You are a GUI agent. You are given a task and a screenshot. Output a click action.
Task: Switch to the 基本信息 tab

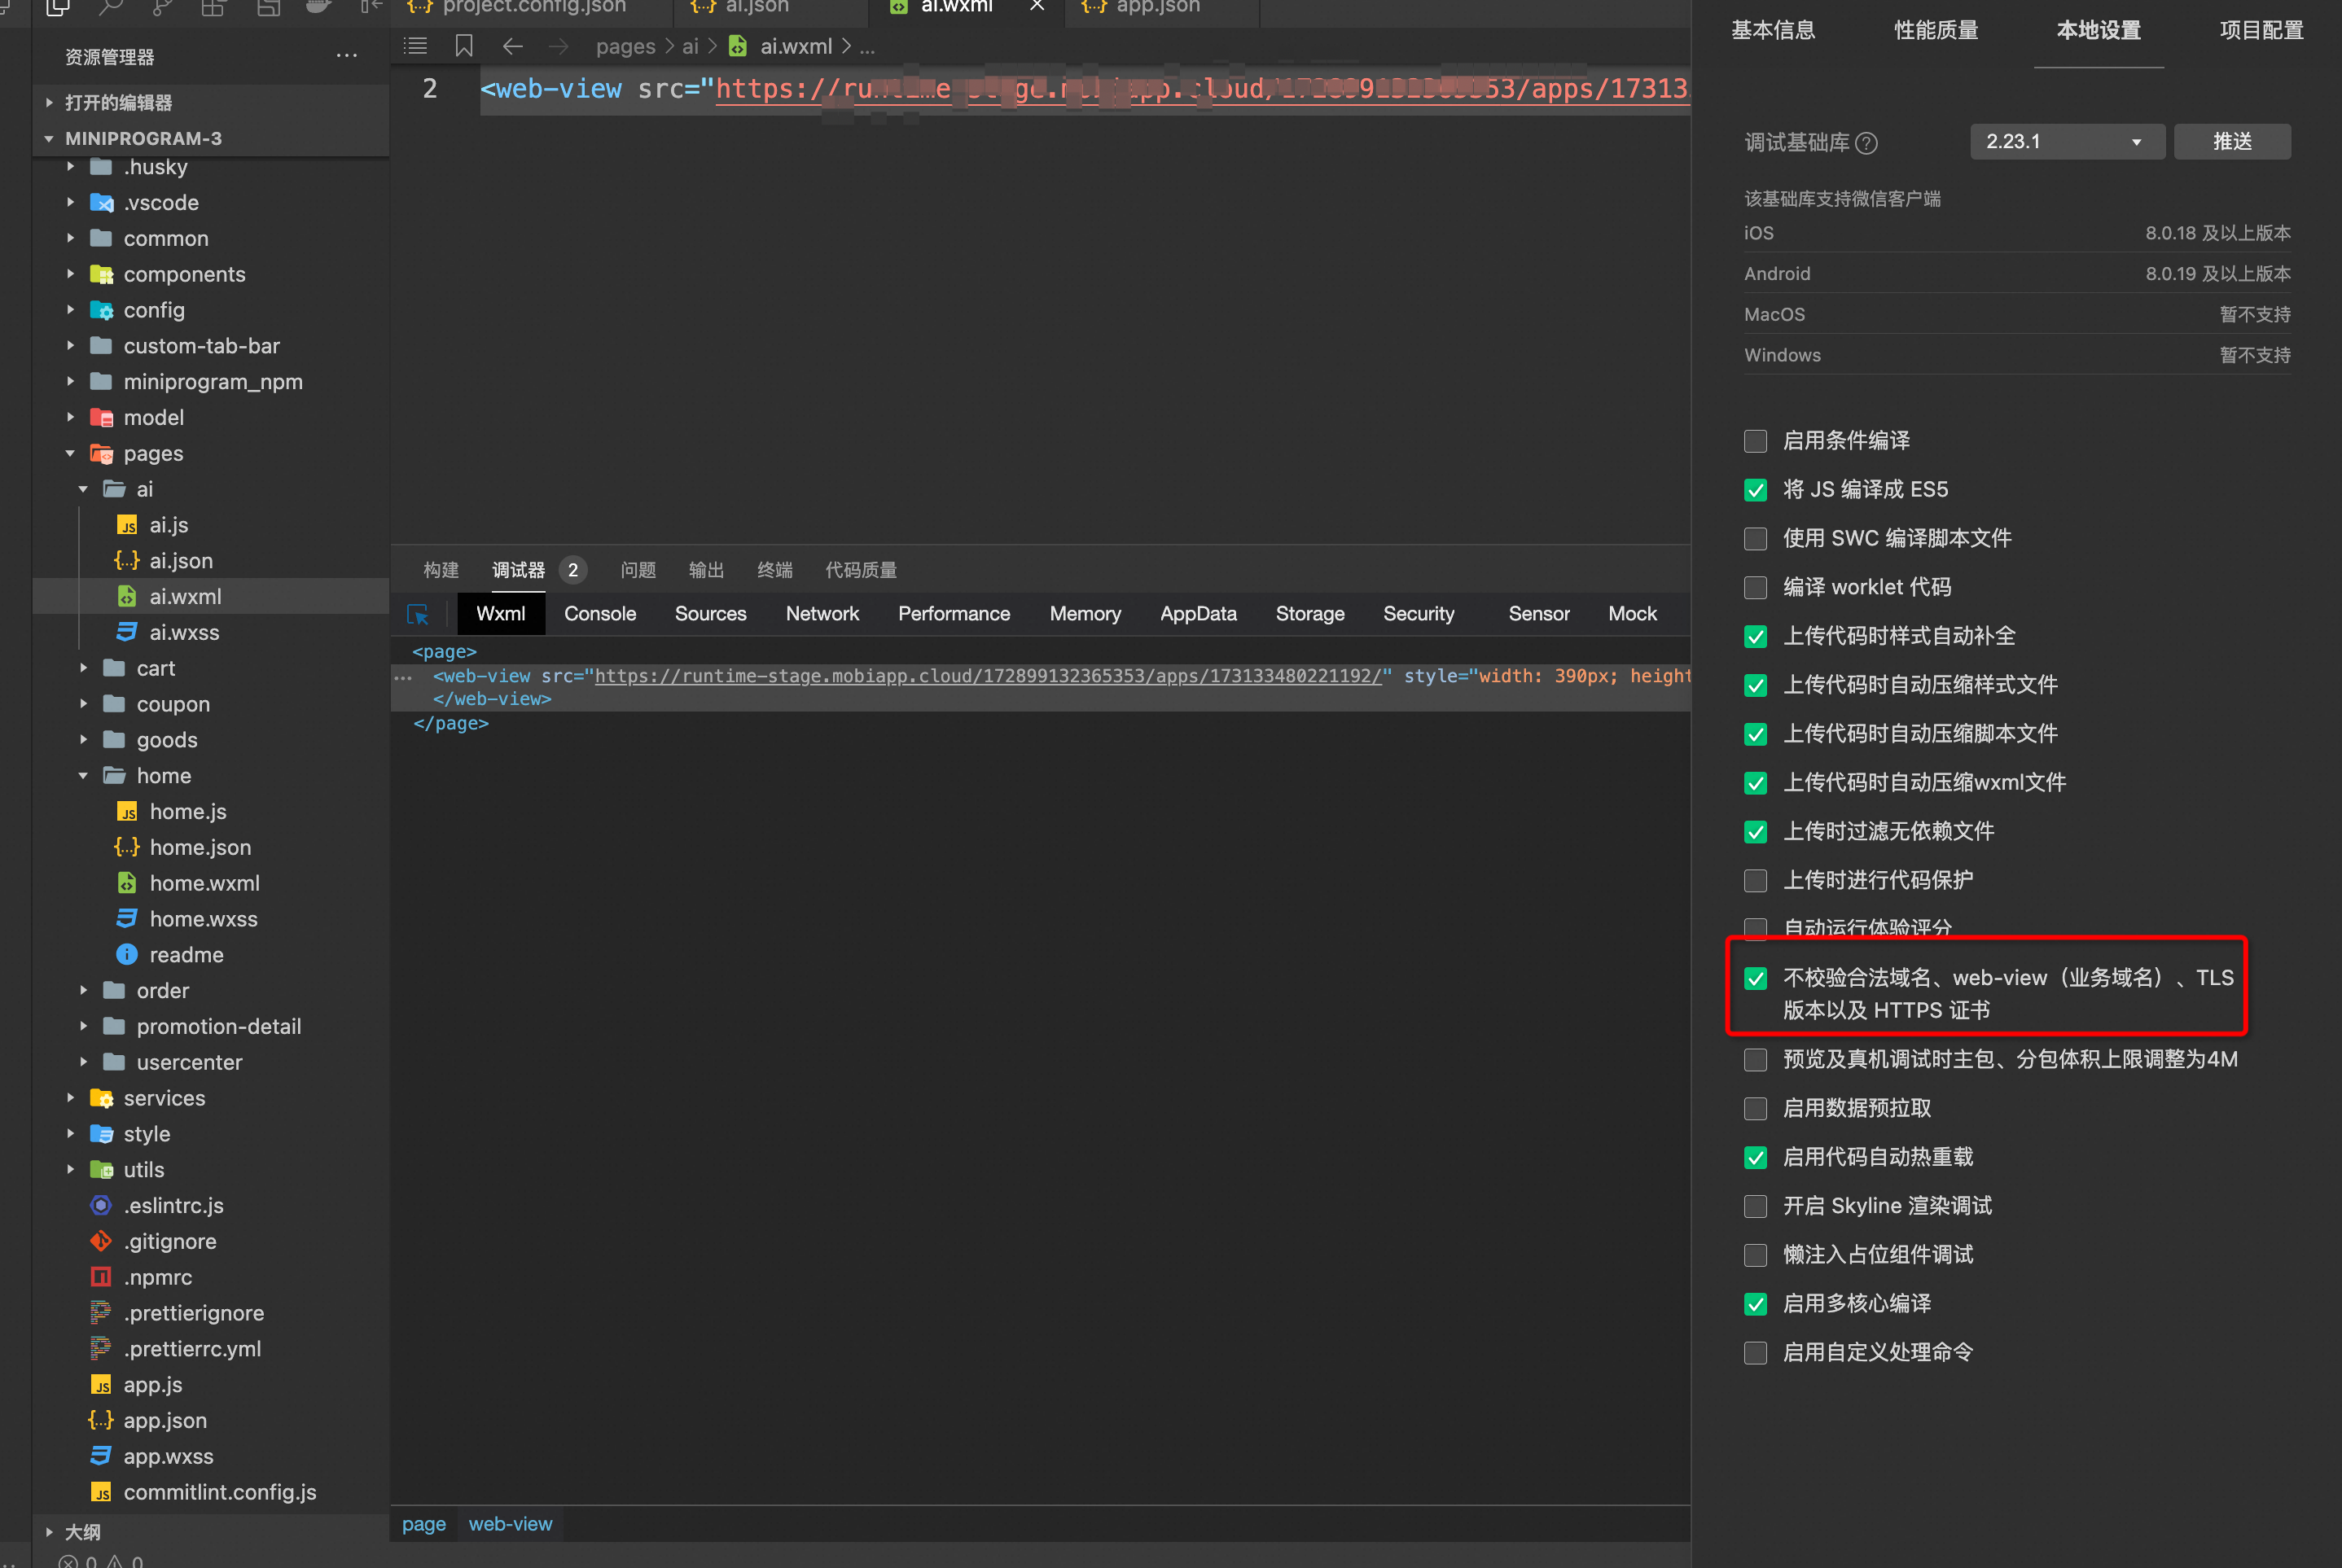1773,30
